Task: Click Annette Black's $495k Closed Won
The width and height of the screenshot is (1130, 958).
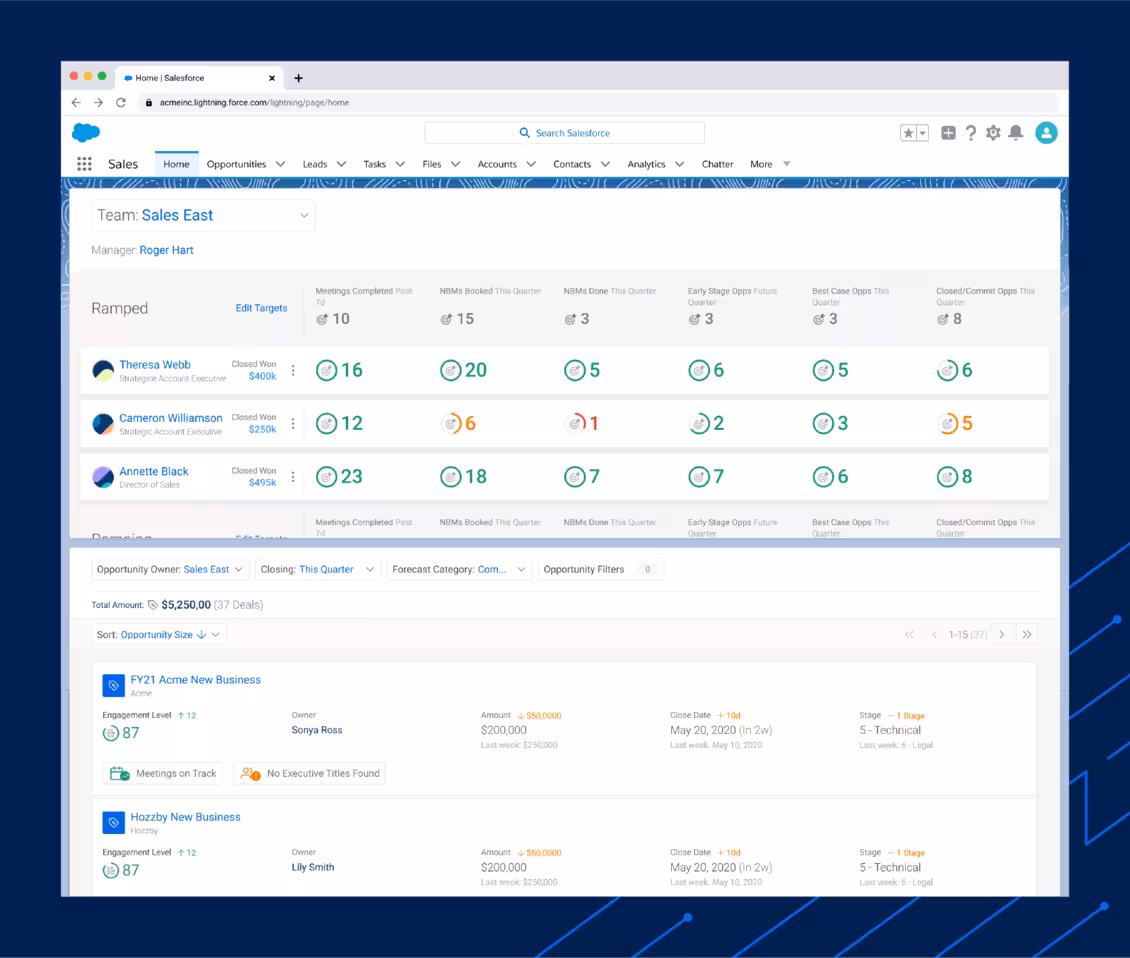Action: (262, 483)
